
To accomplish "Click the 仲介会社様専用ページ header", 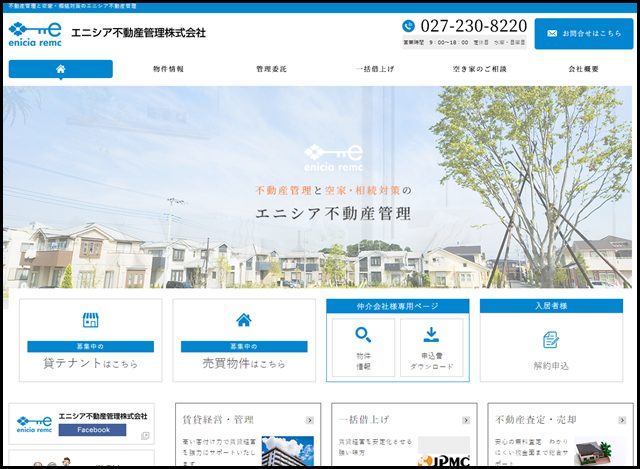I will [398, 306].
